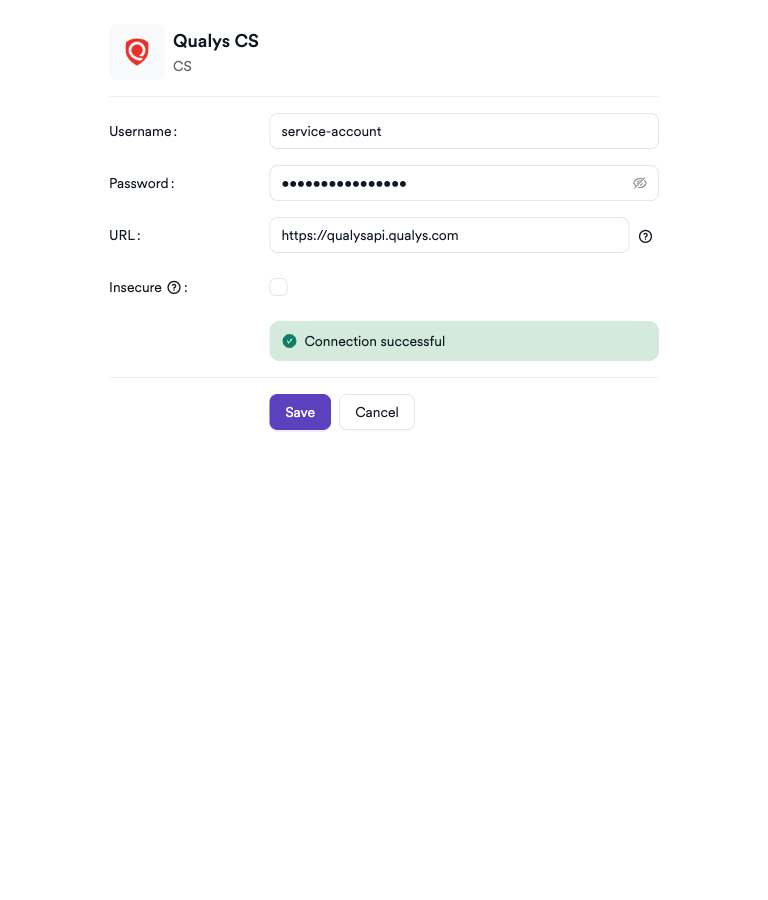Select the Username input field
Viewport: 768px width, 900px height.
pos(463,131)
